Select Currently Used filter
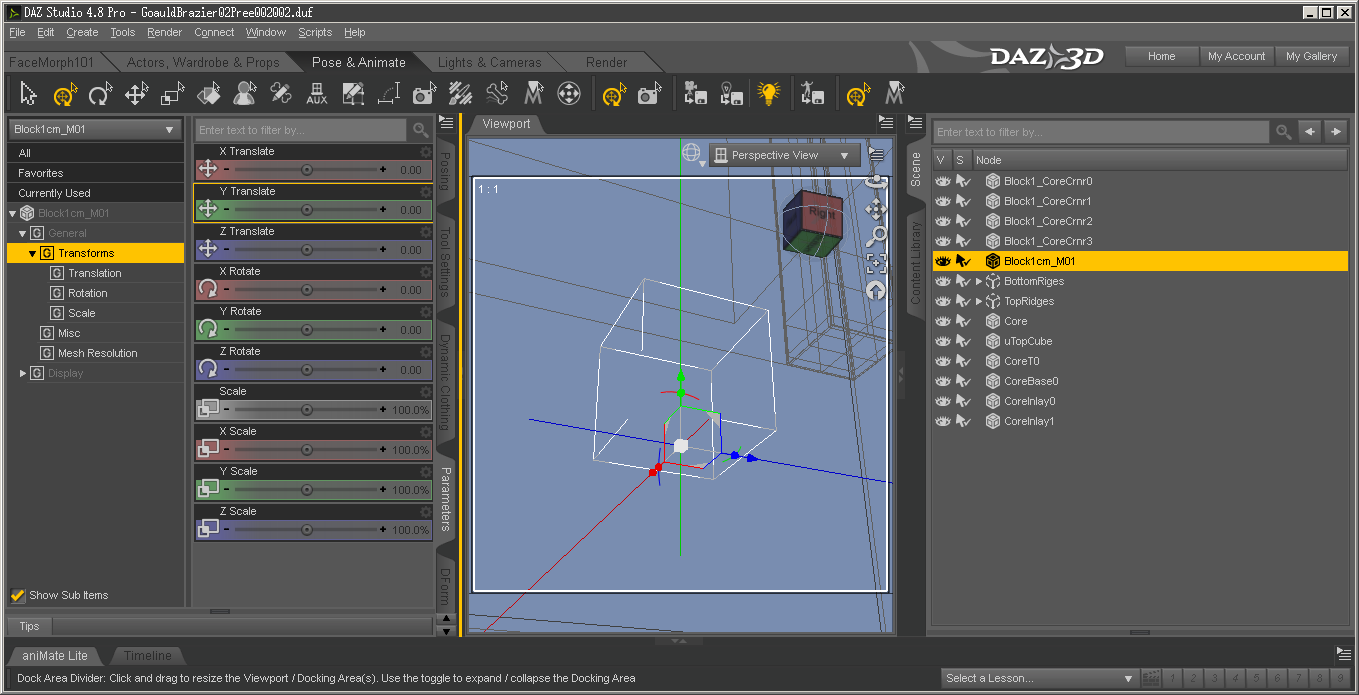This screenshot has width=1359, height=695. click(x=95, y=193)
